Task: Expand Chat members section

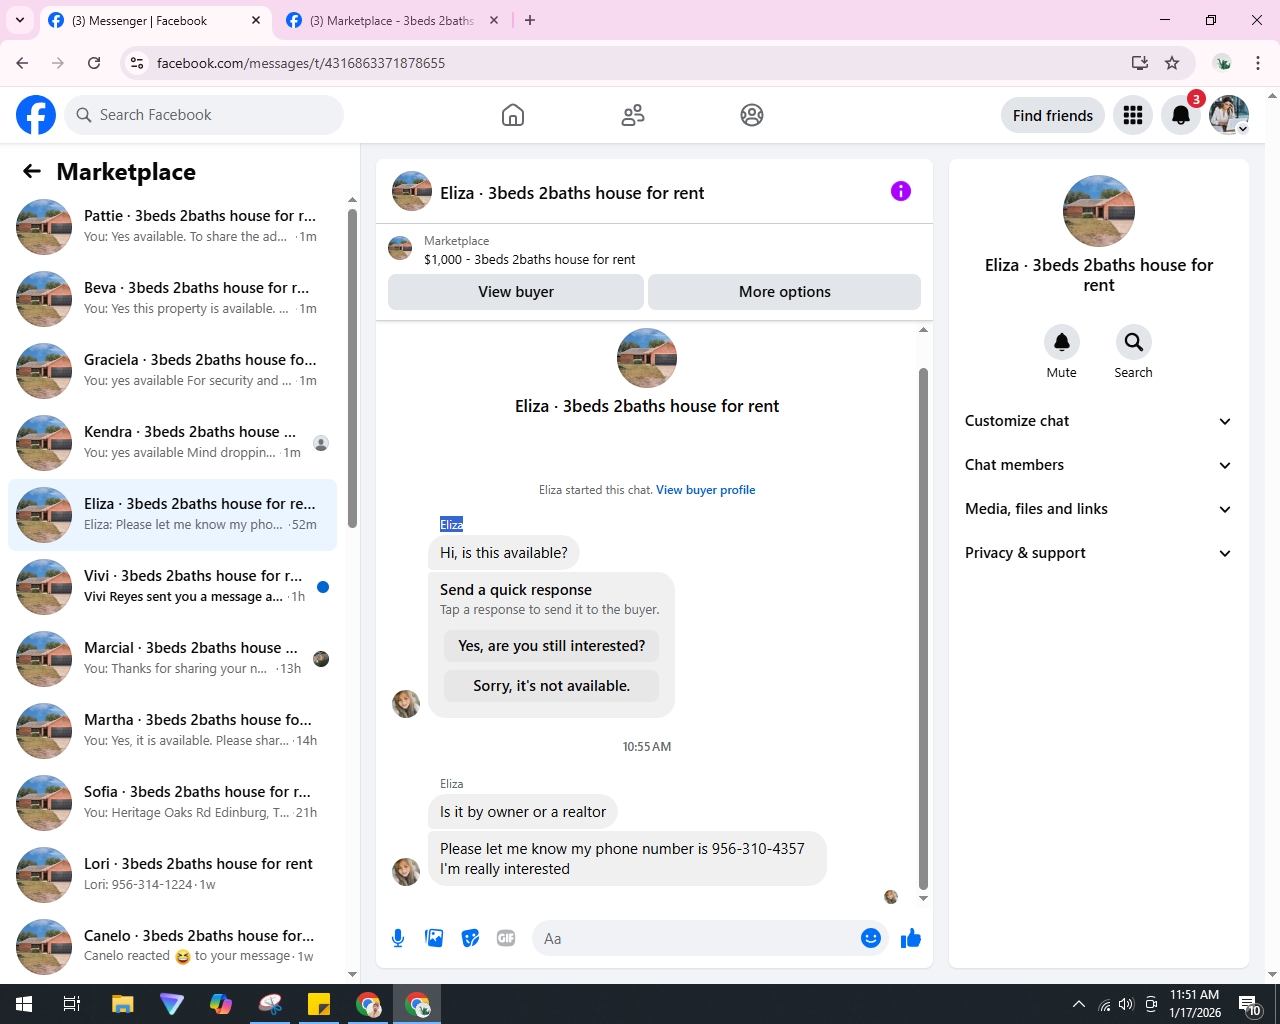Action: tap(1098, 465)
